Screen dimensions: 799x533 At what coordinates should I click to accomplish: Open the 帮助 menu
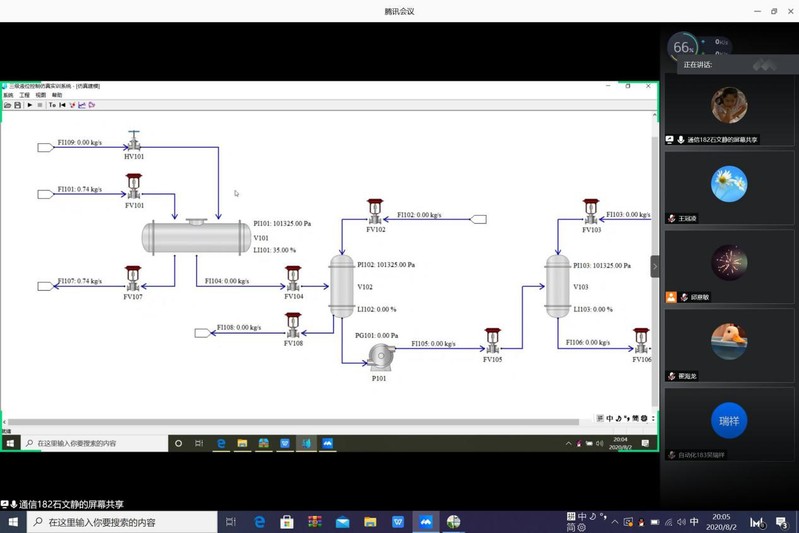click(x=57, y=95)
